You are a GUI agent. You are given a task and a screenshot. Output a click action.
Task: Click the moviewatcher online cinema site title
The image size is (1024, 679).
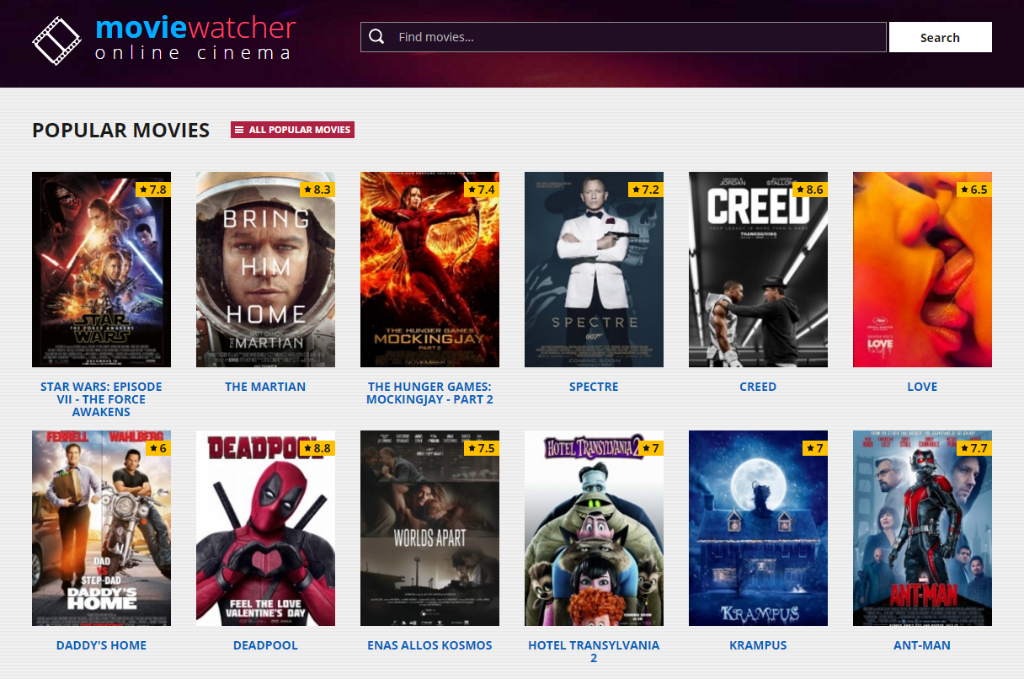(x=195, y=38)
